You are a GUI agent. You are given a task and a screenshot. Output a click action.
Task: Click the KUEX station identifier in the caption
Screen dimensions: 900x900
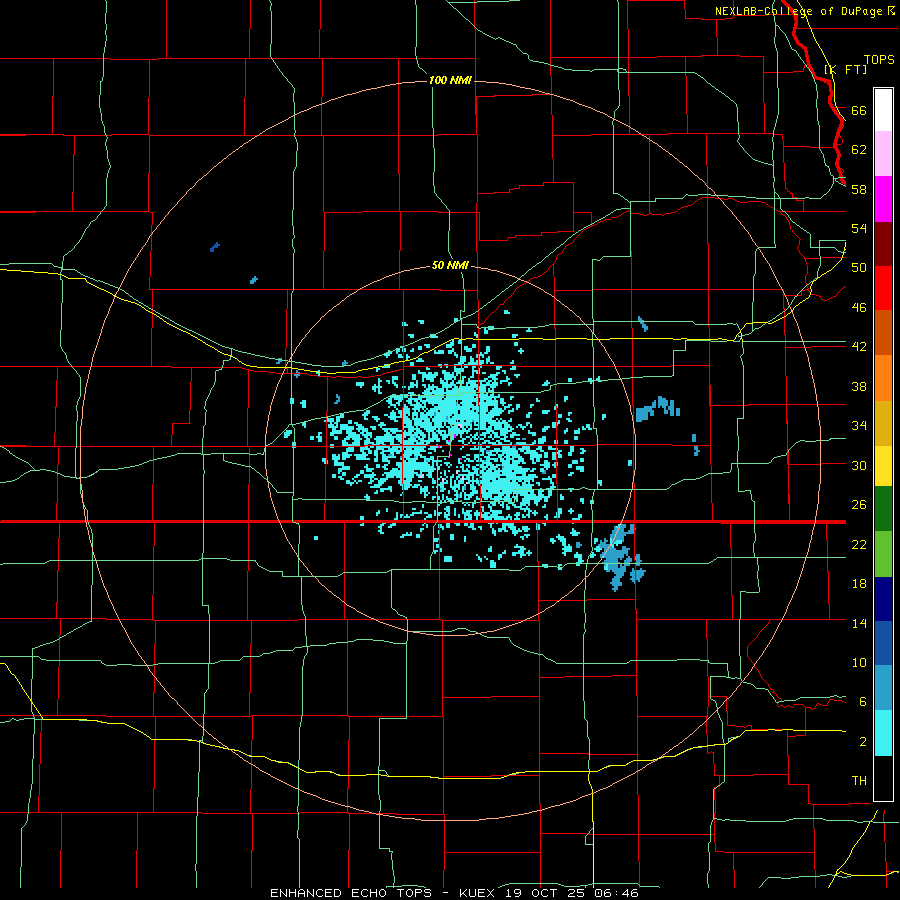479,893
